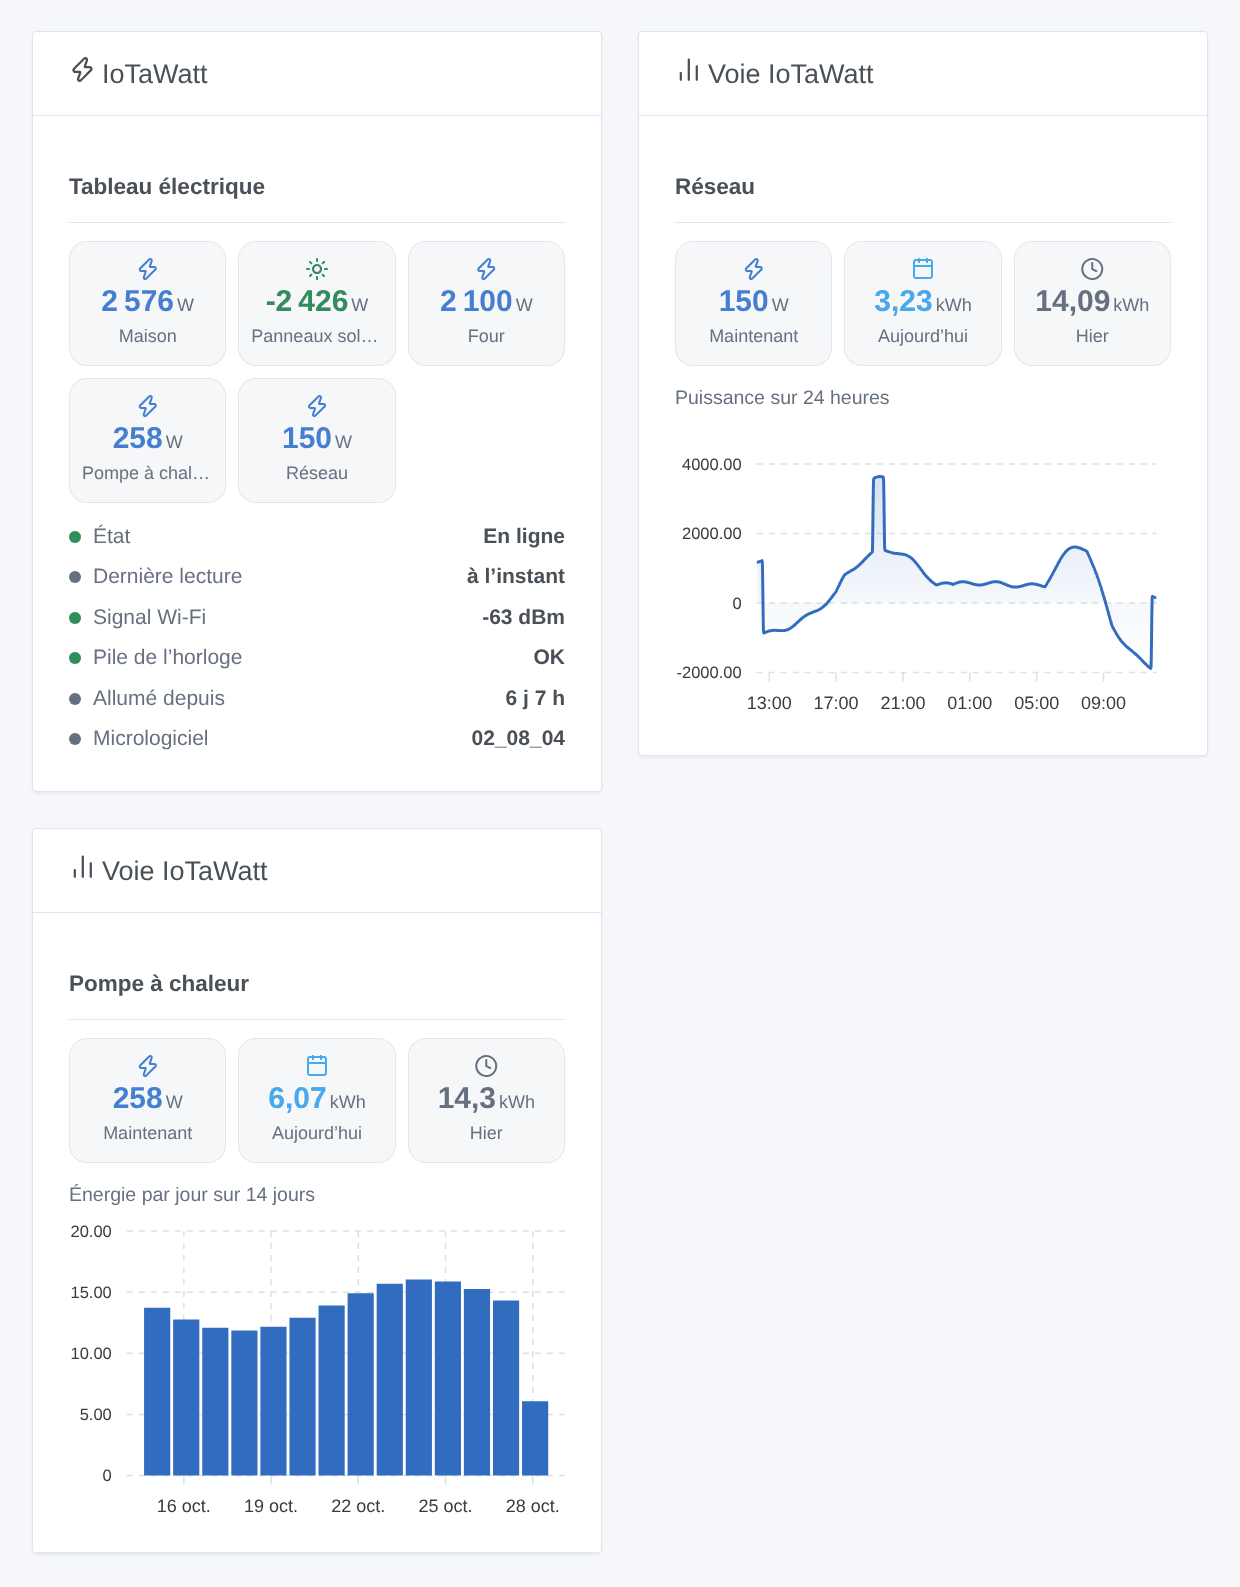This screenshot has height=1587, width=1240.
Task: Click the clock icon above 14,3 kWh
Action: point(486,1066)
